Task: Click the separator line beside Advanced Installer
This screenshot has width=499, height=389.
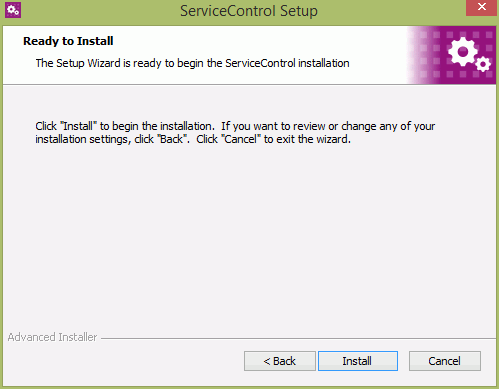Action: (x=298, y=339)
